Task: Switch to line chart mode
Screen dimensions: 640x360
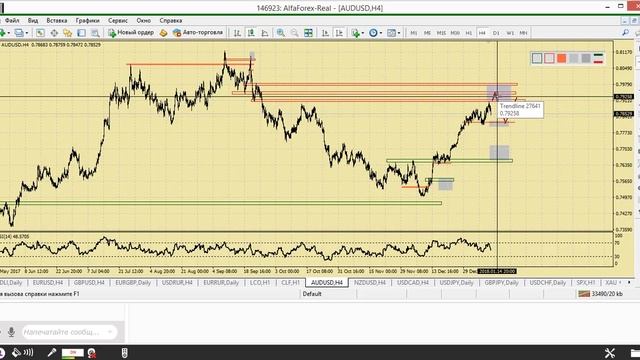Action: click(265, 33)
